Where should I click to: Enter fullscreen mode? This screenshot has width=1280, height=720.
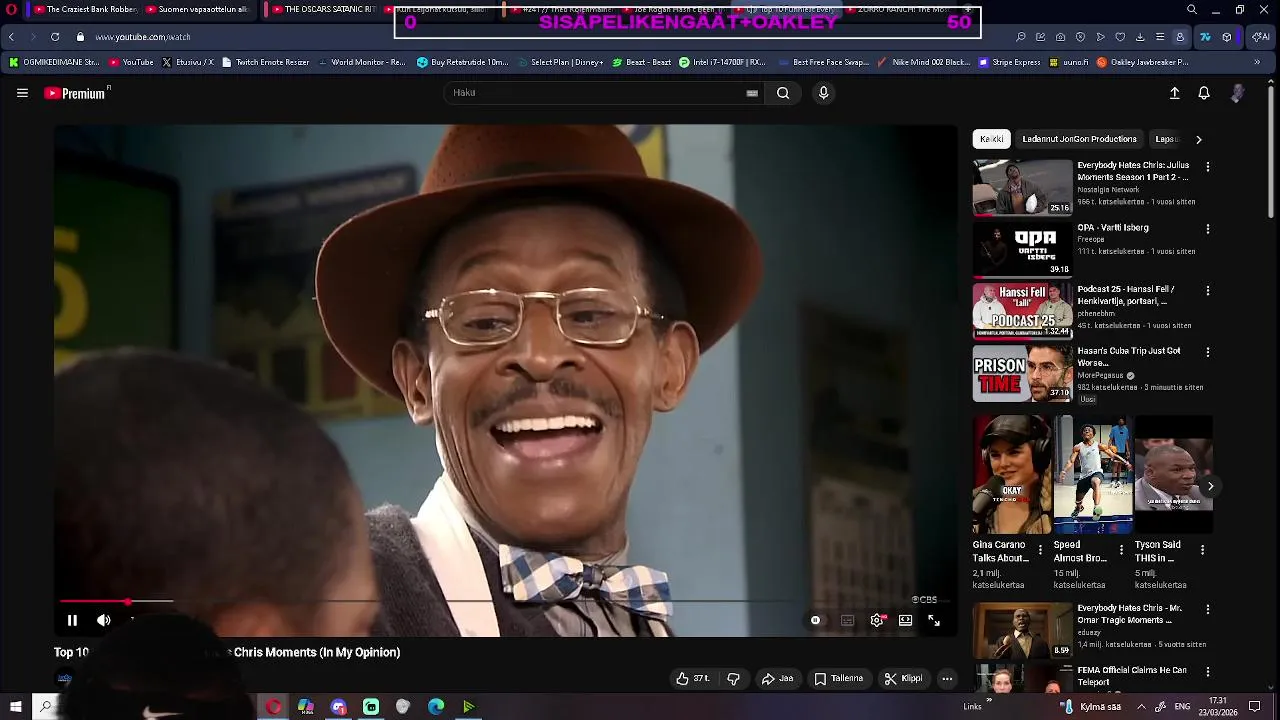tap(933, 620)
